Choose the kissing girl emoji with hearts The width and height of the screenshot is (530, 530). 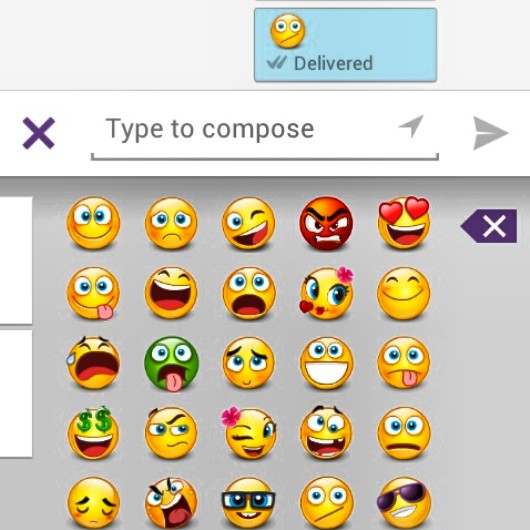coord(326,293)
